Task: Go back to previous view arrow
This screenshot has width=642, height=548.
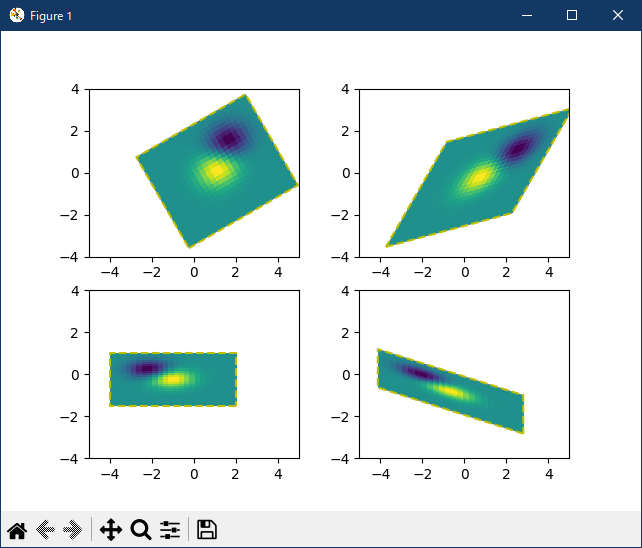Action: point(45,530)
